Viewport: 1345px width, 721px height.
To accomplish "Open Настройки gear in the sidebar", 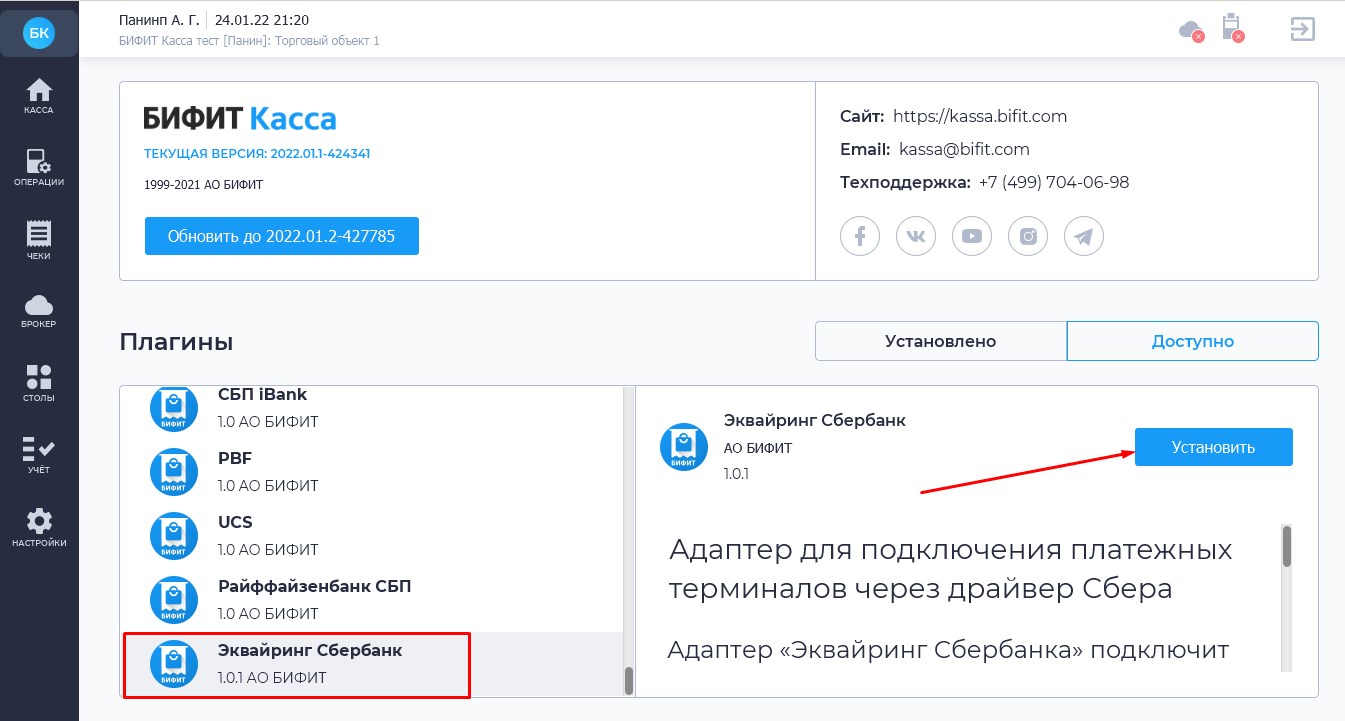I will click(x=39, y=527).
